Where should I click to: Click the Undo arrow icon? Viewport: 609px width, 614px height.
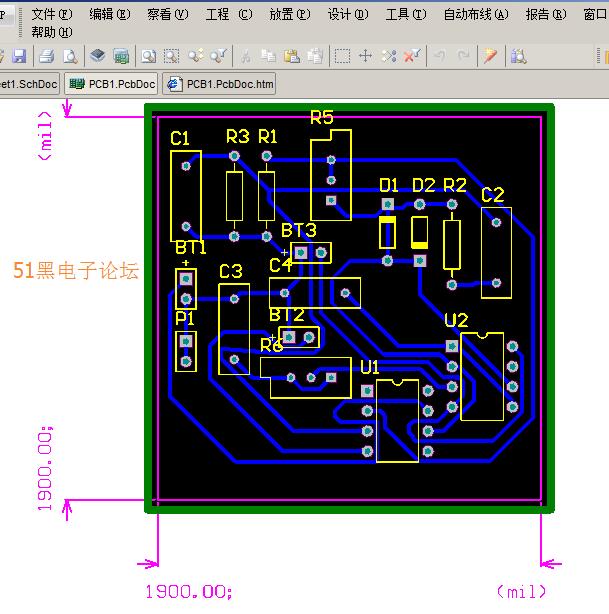440,56
